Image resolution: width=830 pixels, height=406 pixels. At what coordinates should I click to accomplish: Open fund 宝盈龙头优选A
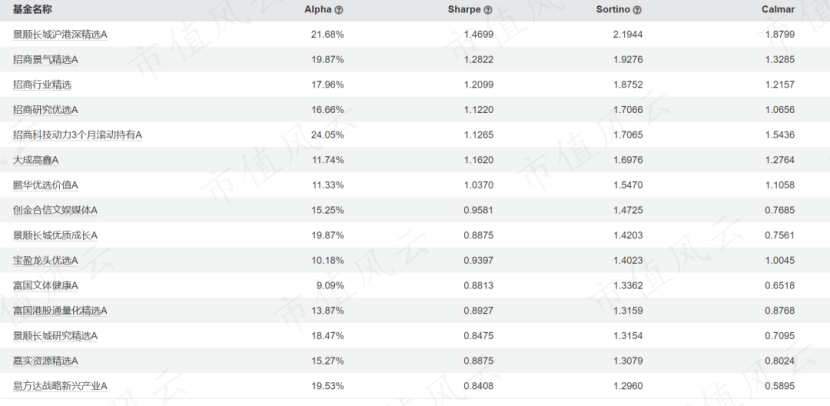(x=45, y=260)
